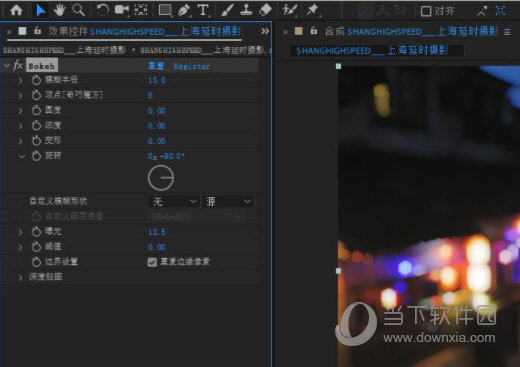Expand the 曝光 property
The height and width of the screenshot is (367, 520).
pos(21,232)
